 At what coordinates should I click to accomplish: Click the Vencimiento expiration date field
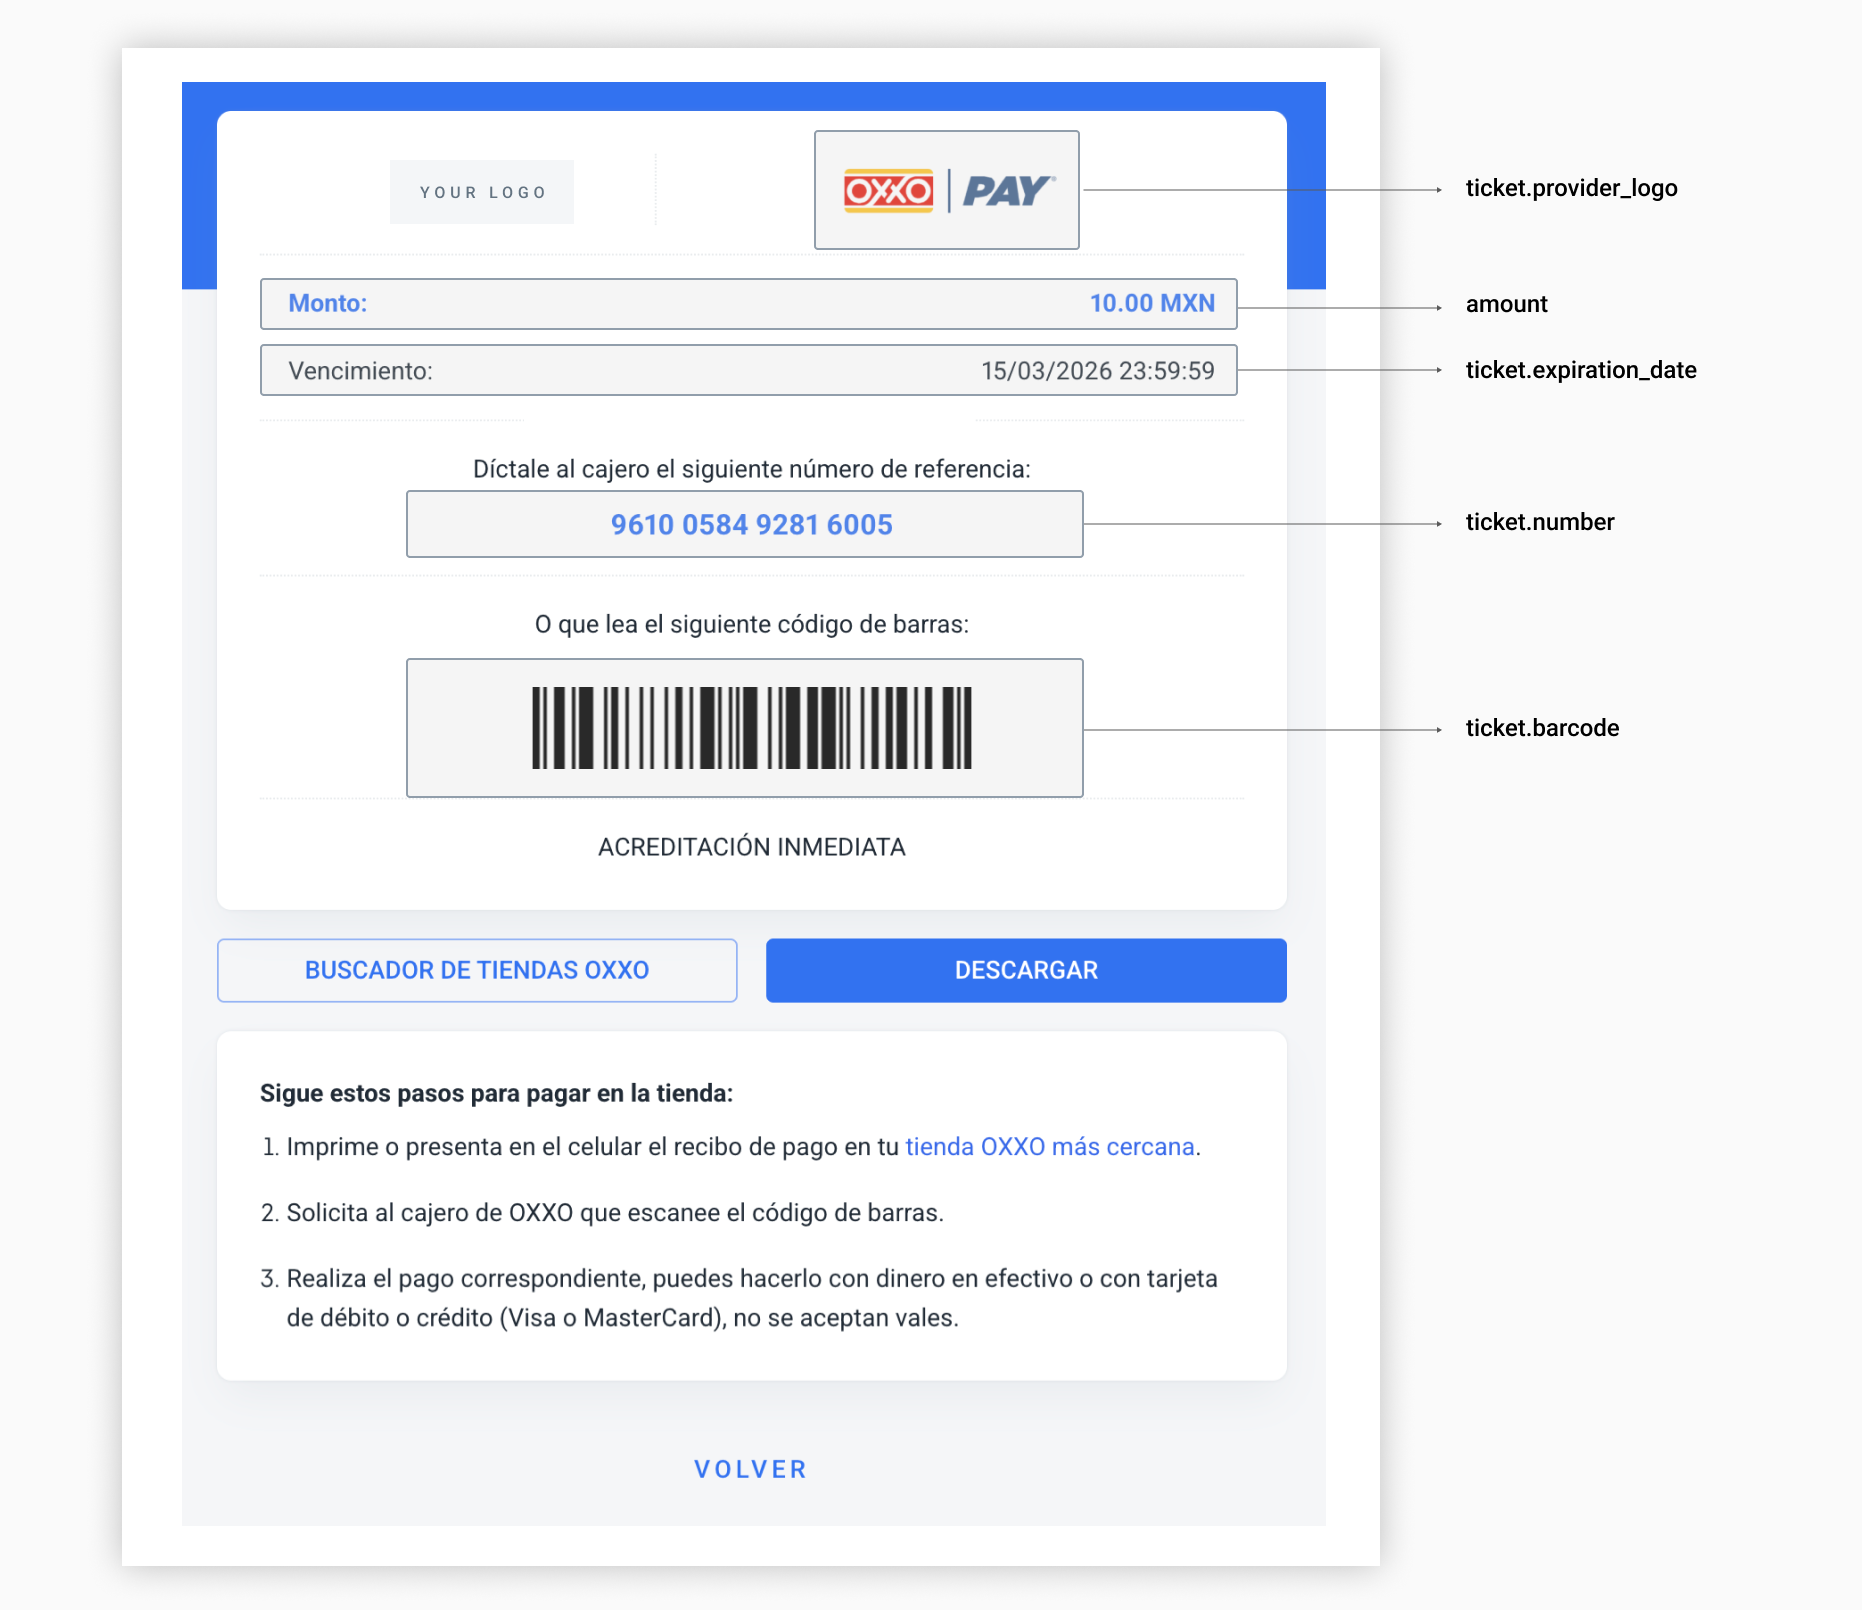point(748,370)
